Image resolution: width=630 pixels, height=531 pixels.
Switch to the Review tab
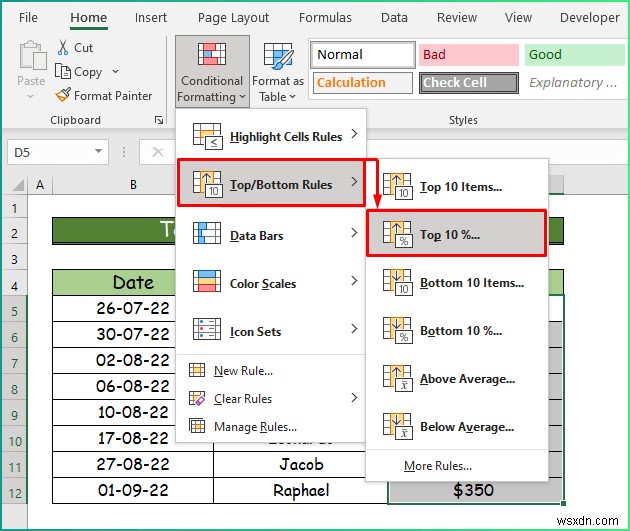tap(457, 18)
